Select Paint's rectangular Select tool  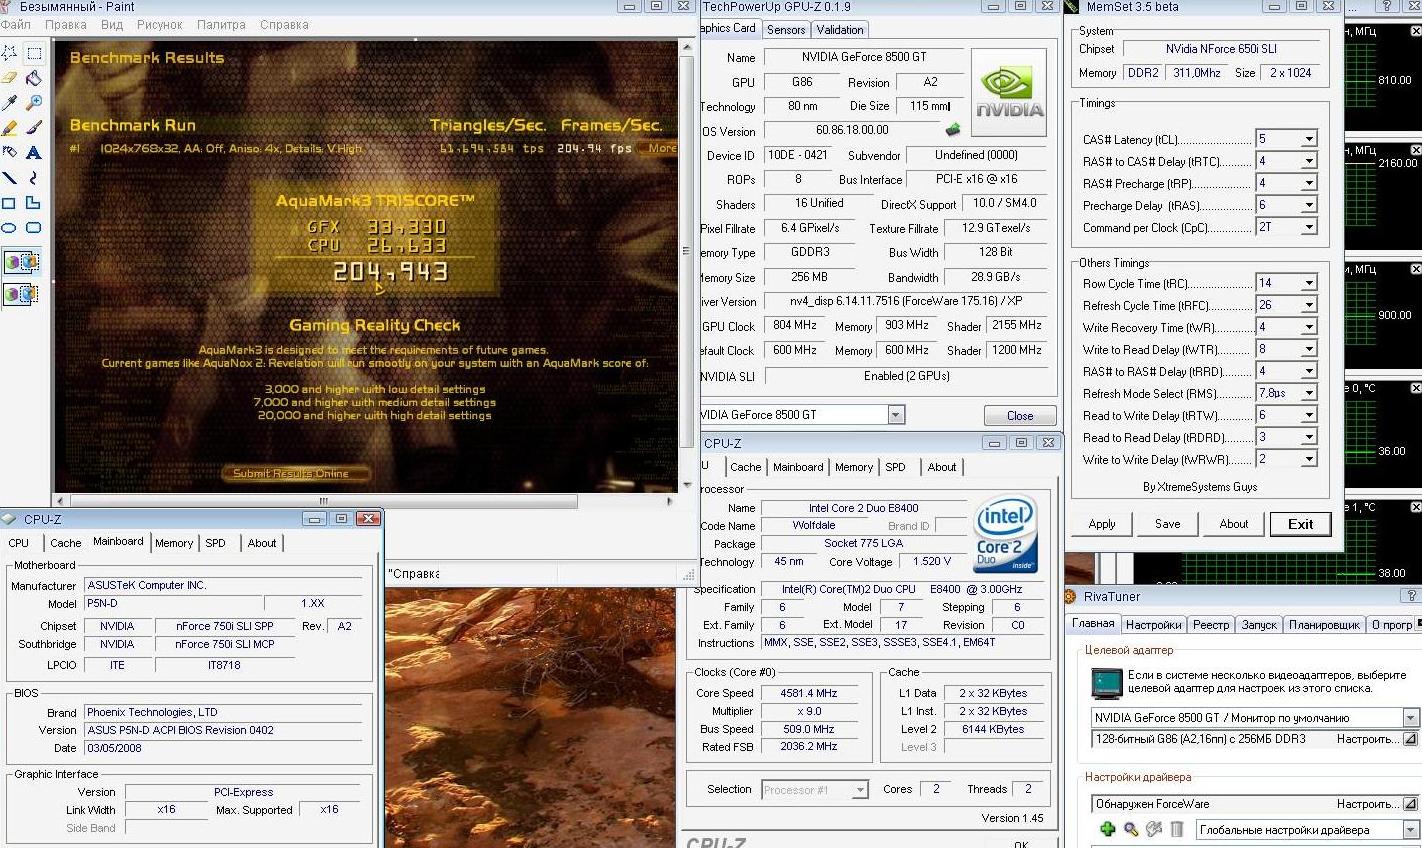[33, 53]
